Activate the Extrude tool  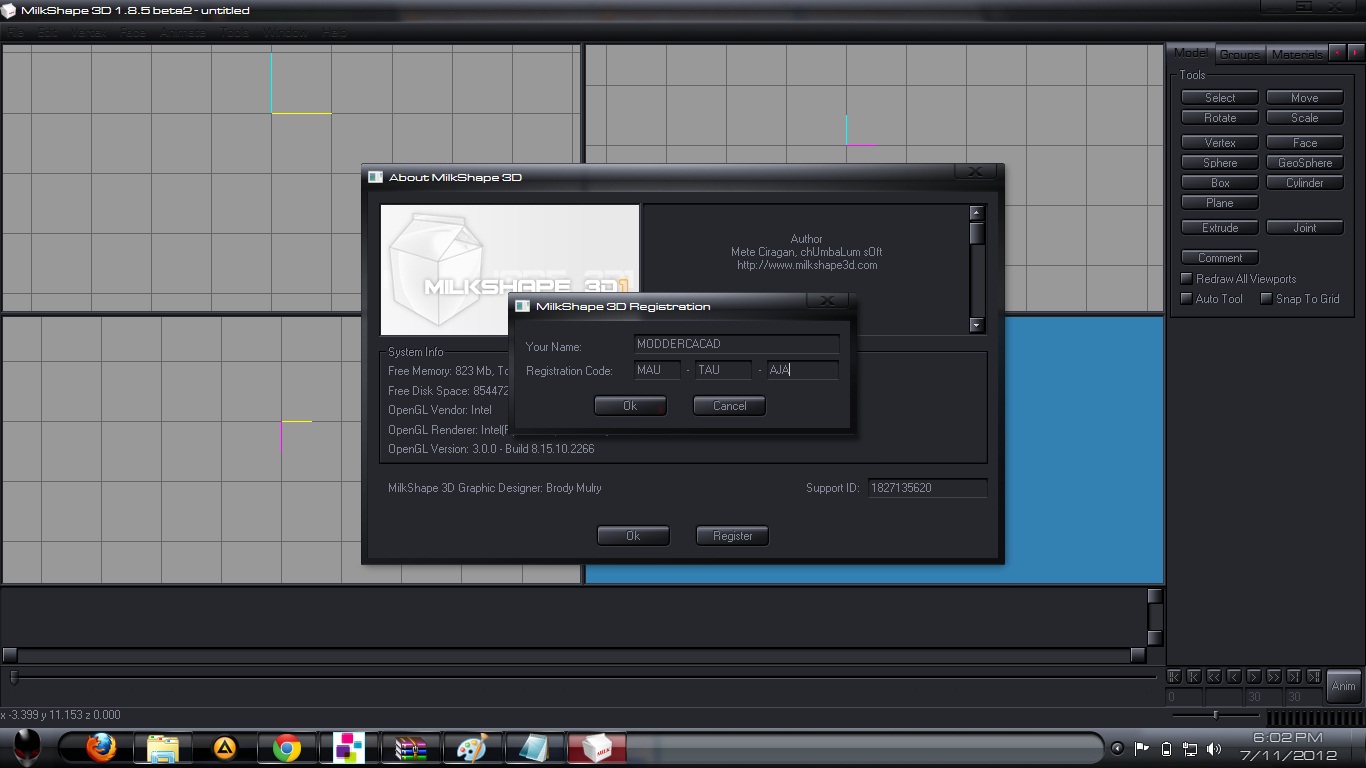[1220, 228]
